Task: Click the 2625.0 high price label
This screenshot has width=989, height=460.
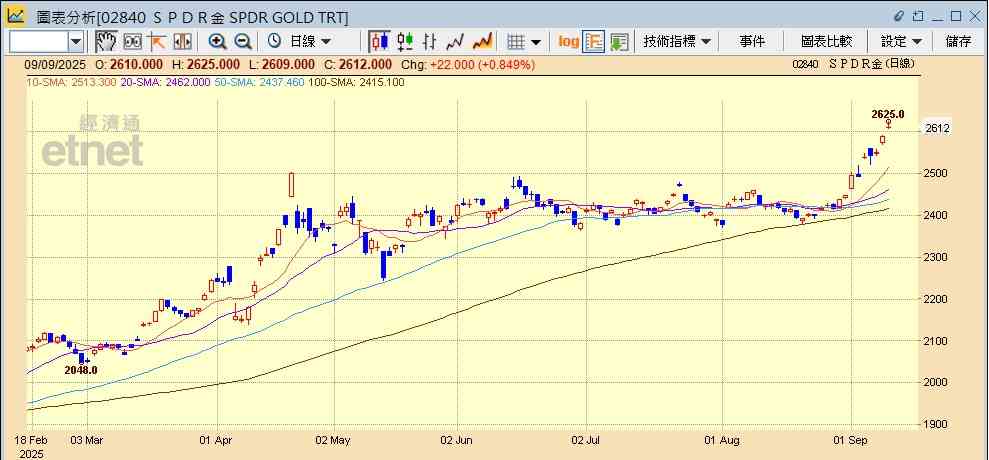Action: 887,114
